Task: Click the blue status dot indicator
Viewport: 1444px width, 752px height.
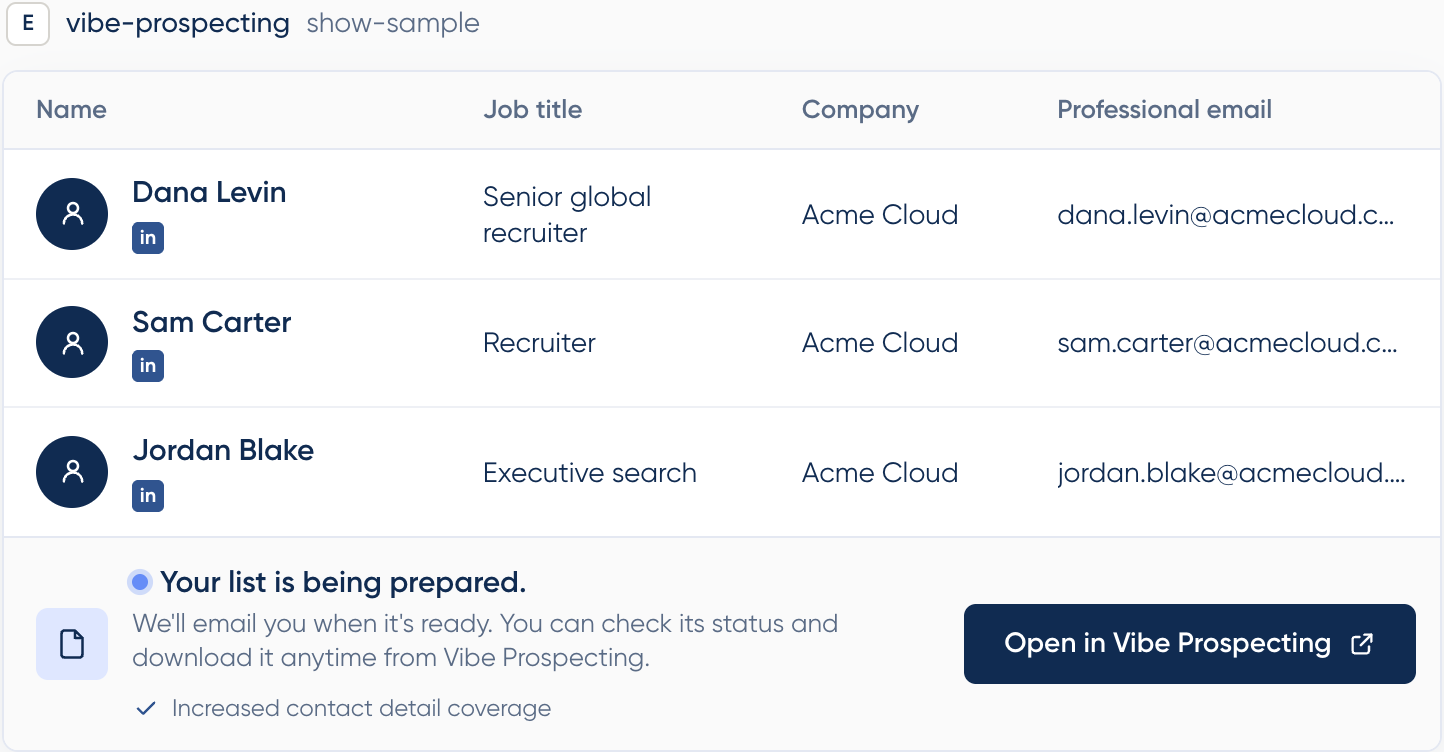Action: tap(140, 582)
